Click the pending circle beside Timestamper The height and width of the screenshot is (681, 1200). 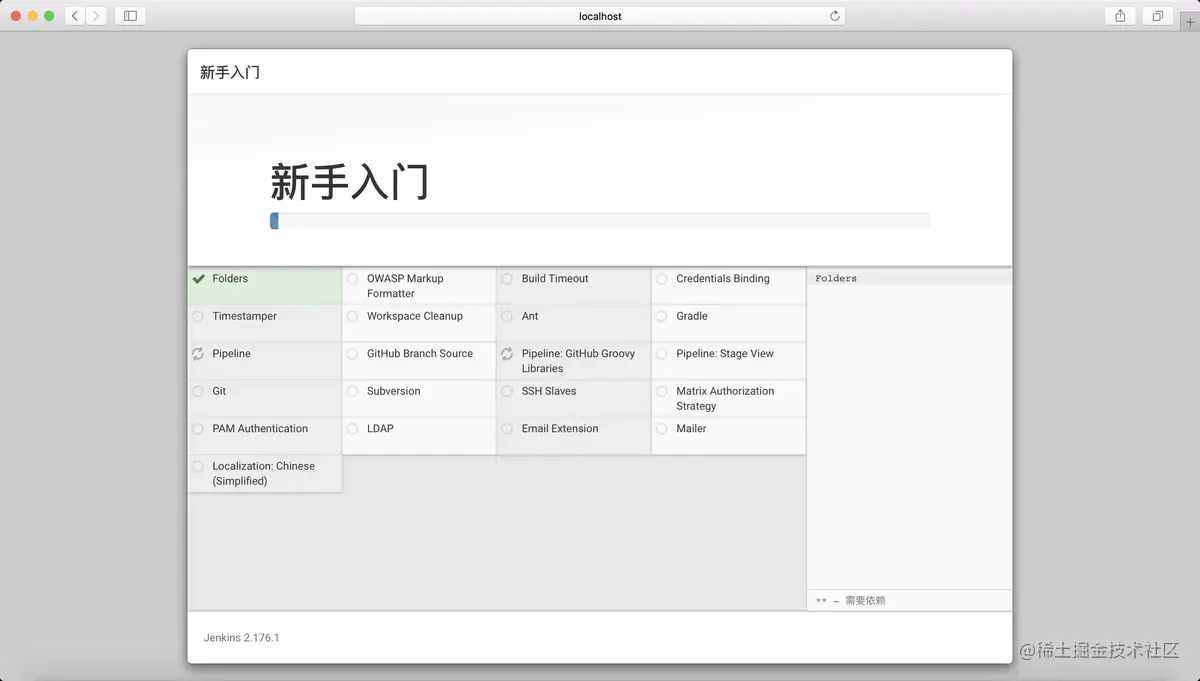(x=198, y=316)
